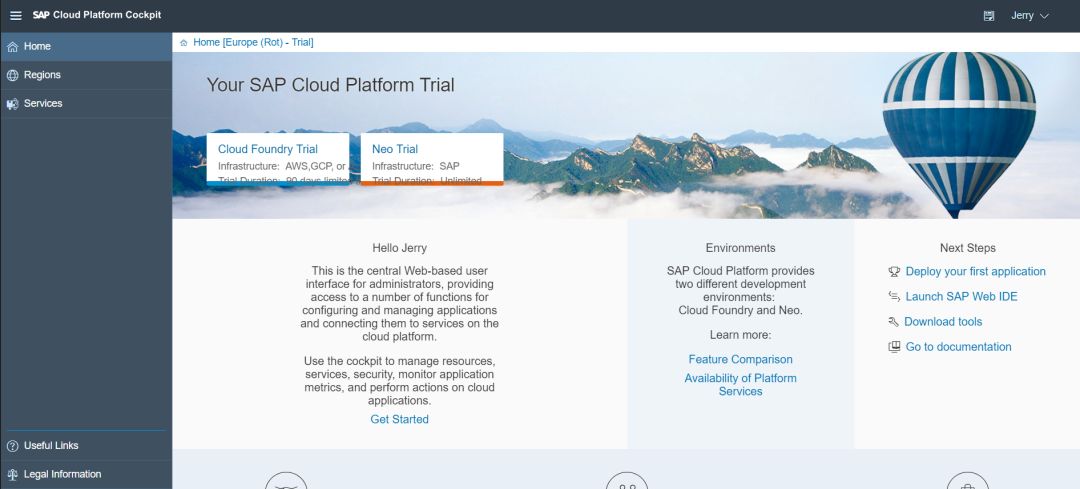Click Go to documentation link

click(x=959, y=347)
